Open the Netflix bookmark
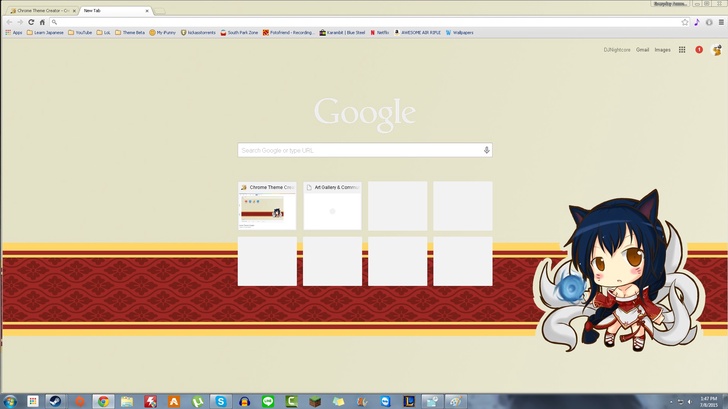 point(379,32)
